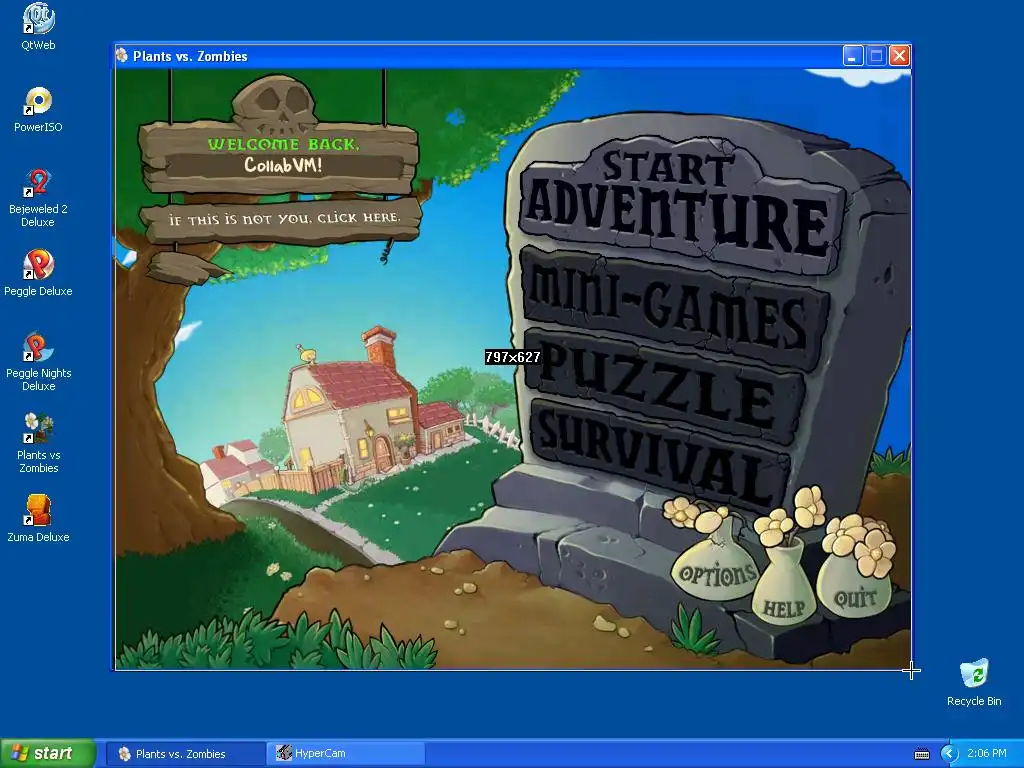The width and height of the screenshot is (1024, 768).
Task: Open the QtWeb desktop shortcut
Action: tap(38, 27)
